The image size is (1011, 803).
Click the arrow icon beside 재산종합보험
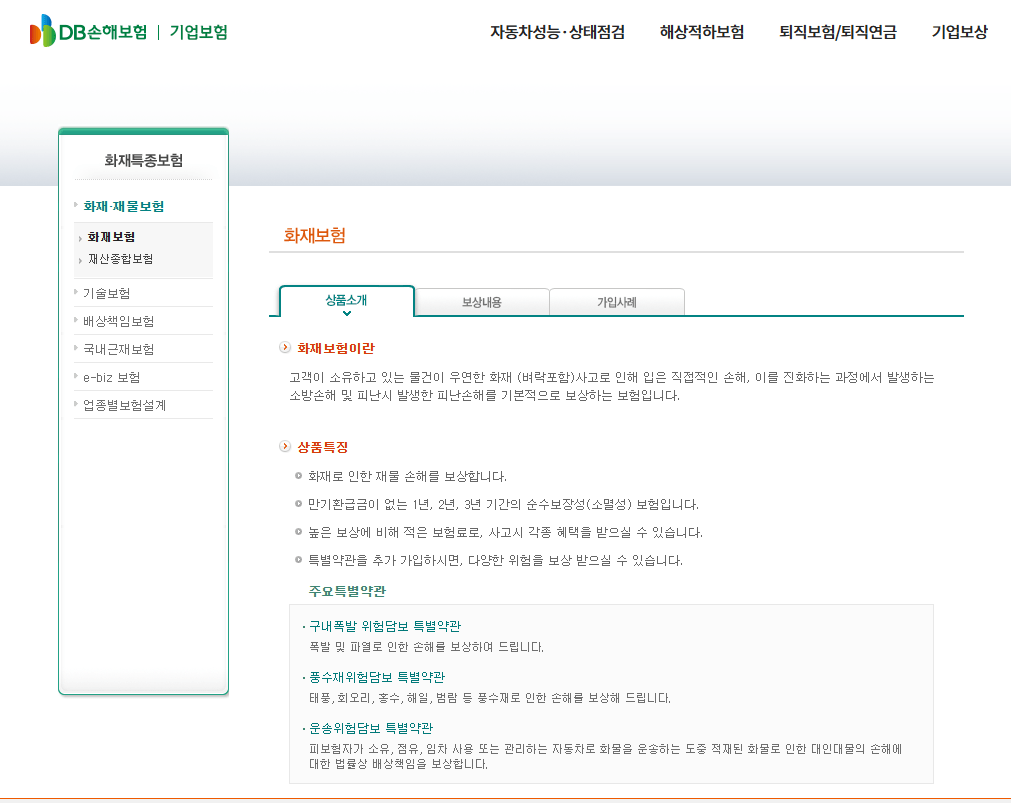[79, 259]
